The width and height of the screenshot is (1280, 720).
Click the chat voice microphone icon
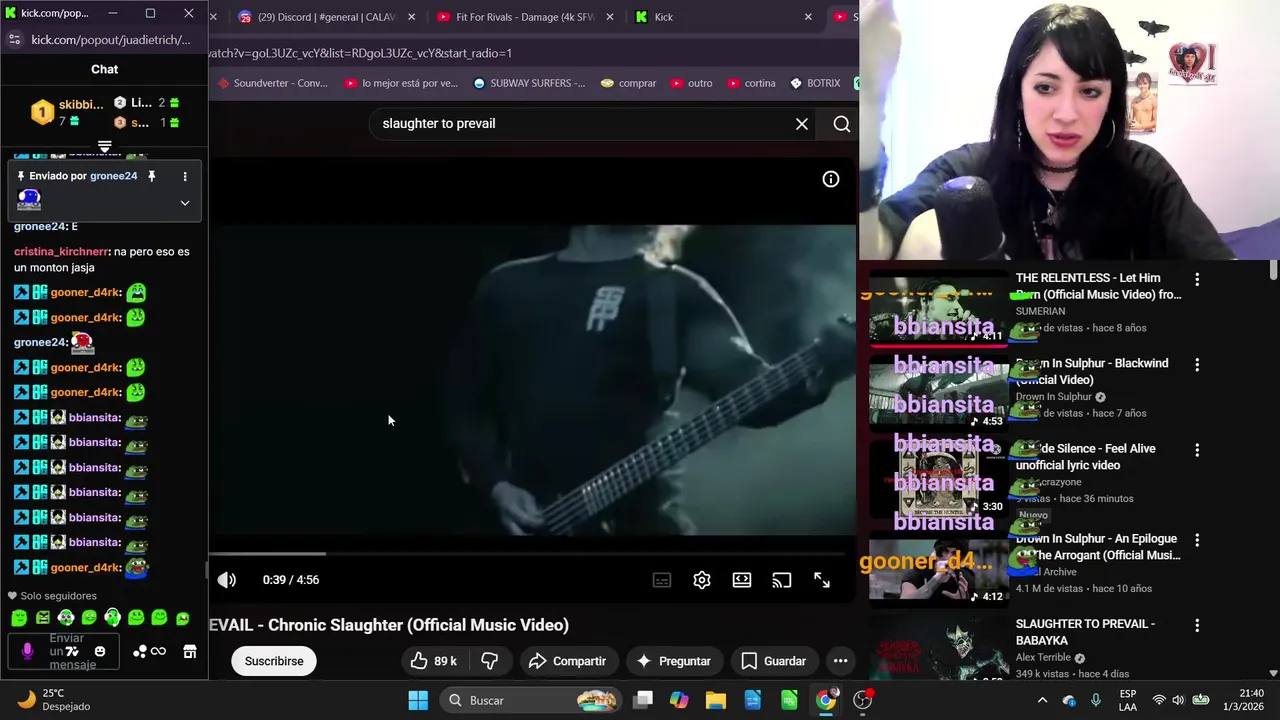tap(27, 651)
